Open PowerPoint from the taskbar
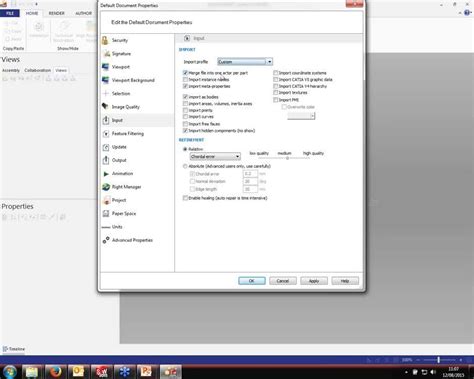The width and height of the screenshot is (474, 379). pyautogui.click(x=147, y=372)
